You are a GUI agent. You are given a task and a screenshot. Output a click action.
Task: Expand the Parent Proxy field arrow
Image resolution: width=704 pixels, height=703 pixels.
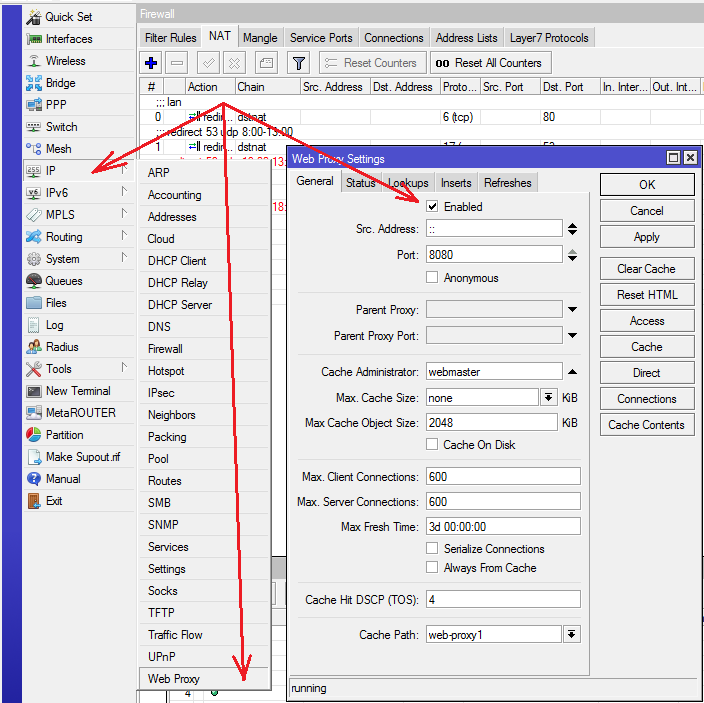(x=572, y=310)
